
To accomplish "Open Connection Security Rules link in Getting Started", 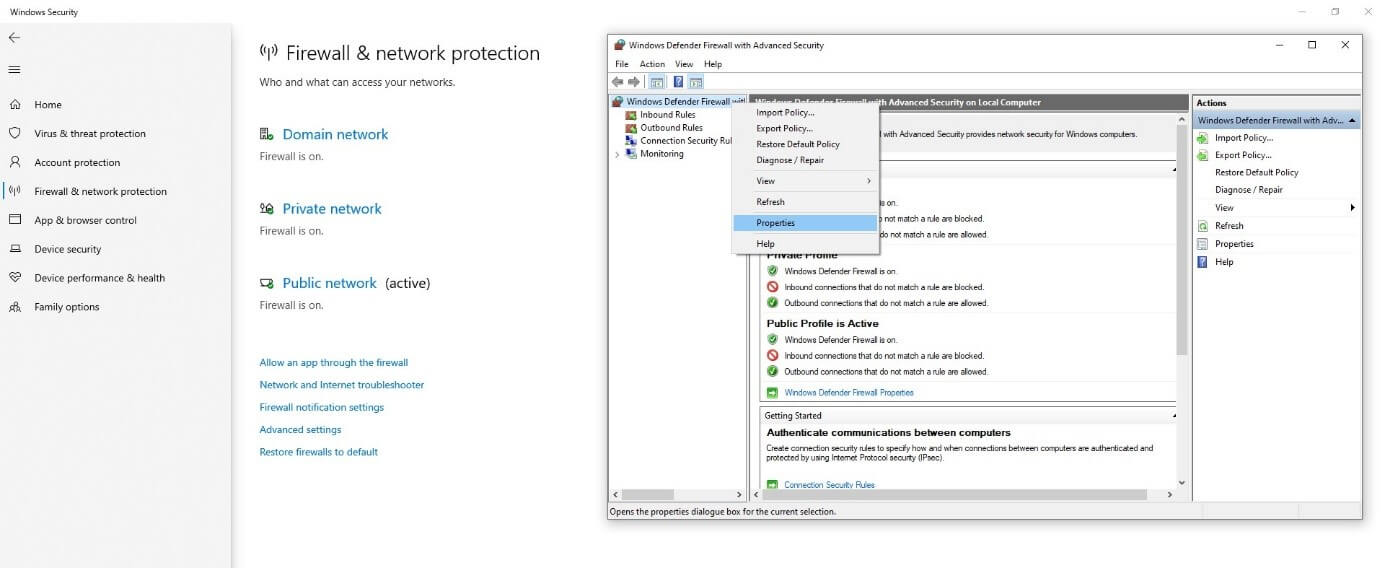I will click(x=829, y=485).
